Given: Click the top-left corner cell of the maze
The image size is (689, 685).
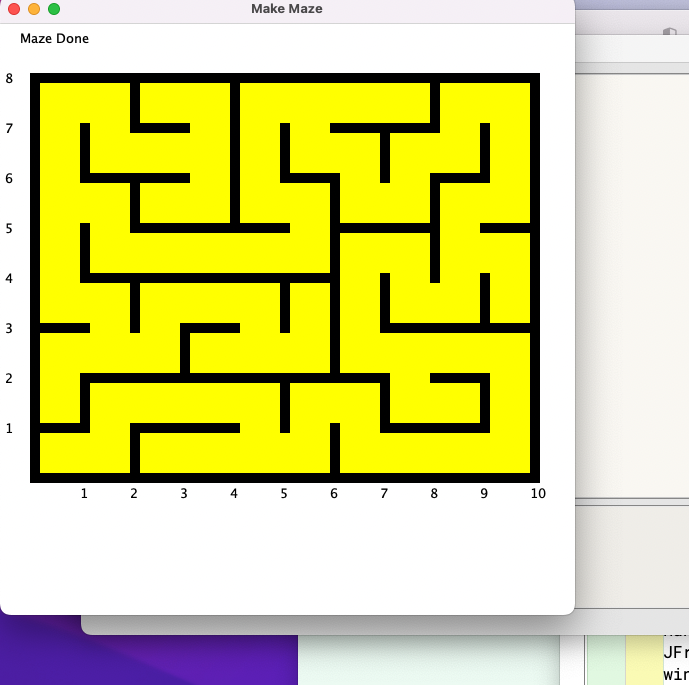Looking at the screenshot, I should 60,103.
